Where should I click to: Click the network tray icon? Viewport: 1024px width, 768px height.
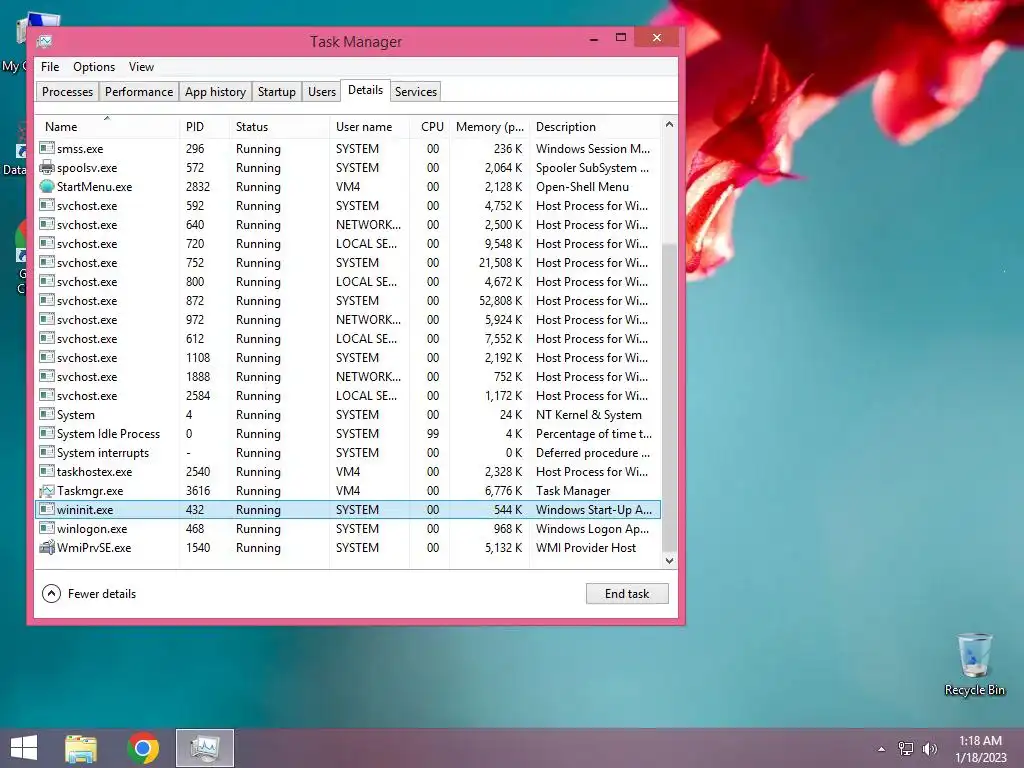[x=906, y=748]
